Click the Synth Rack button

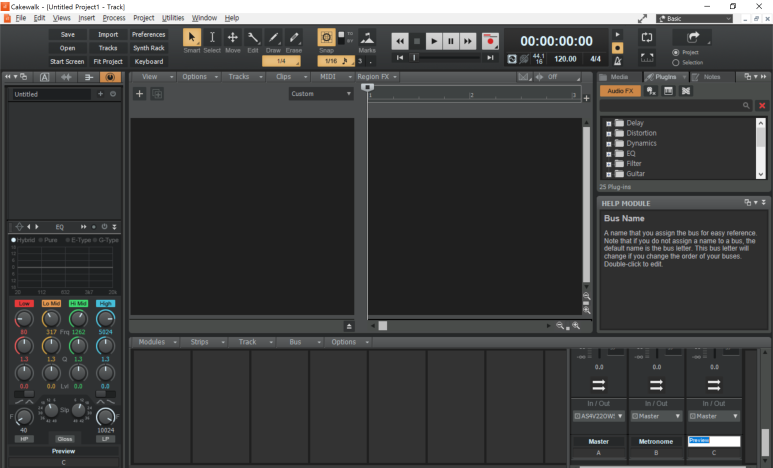(148, 48)
